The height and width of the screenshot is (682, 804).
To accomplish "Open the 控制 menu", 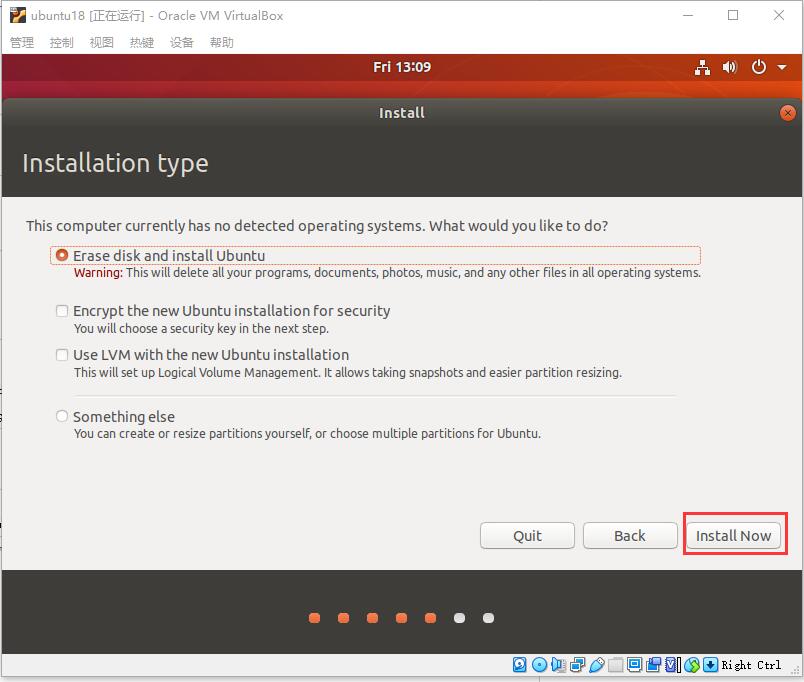I will [x=62, y=42].
